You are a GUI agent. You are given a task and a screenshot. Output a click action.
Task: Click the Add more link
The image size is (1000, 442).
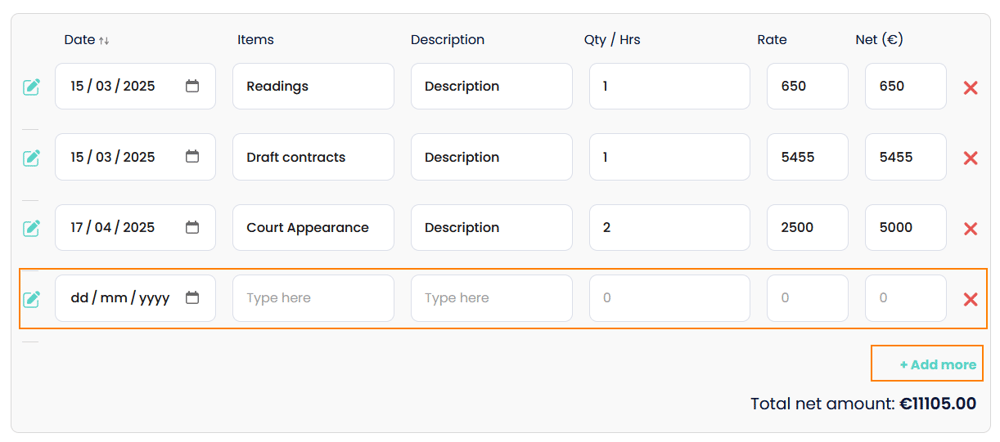click(x=937, y=365)
